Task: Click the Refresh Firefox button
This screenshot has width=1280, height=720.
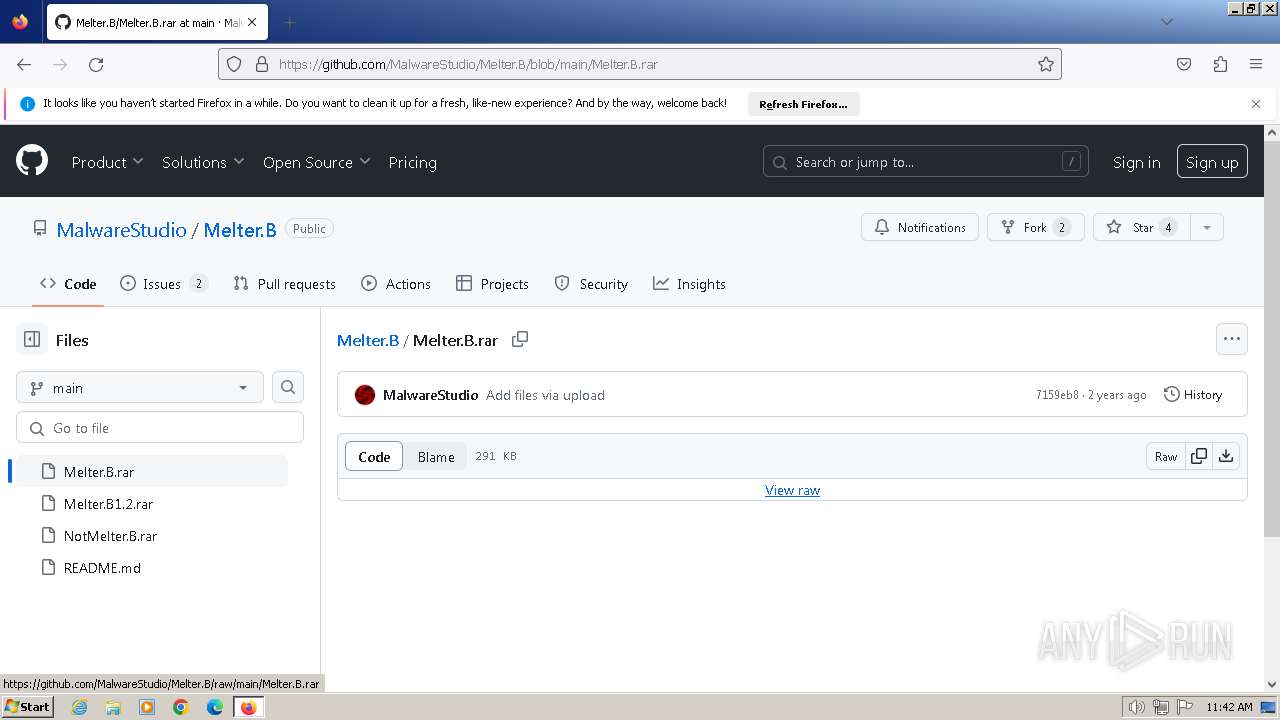Action: point(803,104)
